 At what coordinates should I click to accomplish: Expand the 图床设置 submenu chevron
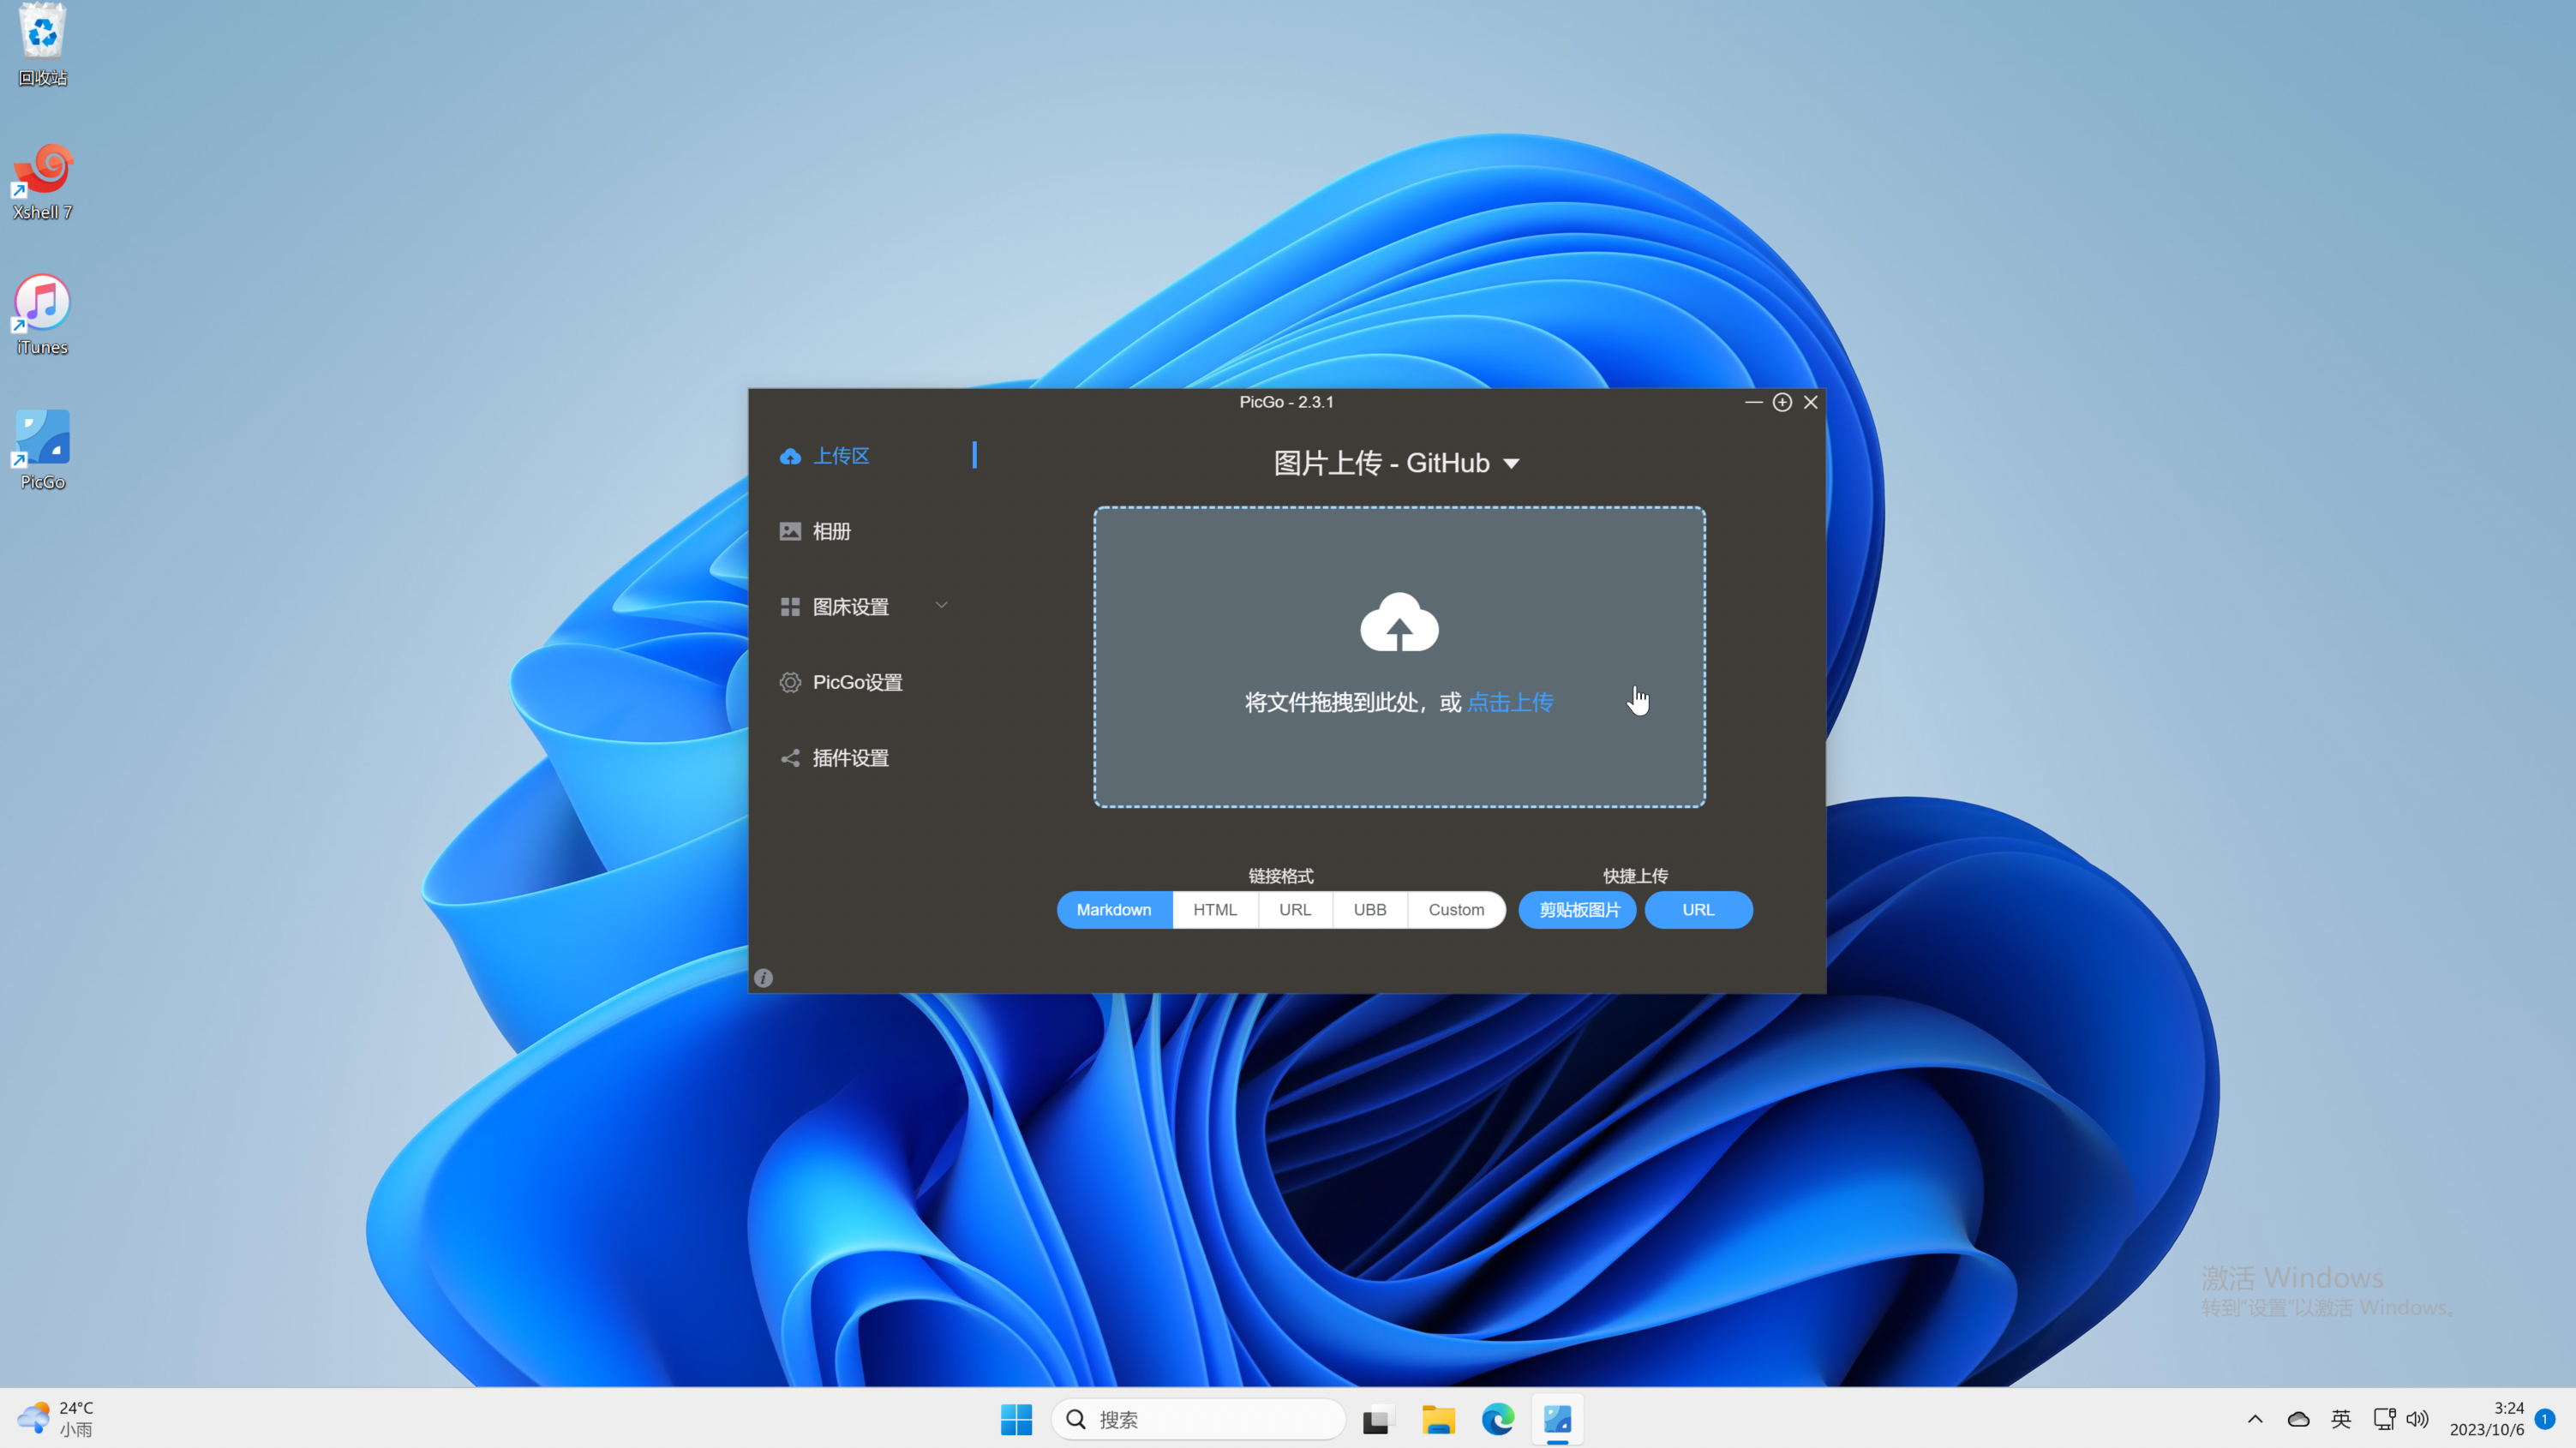pos(941,605)
